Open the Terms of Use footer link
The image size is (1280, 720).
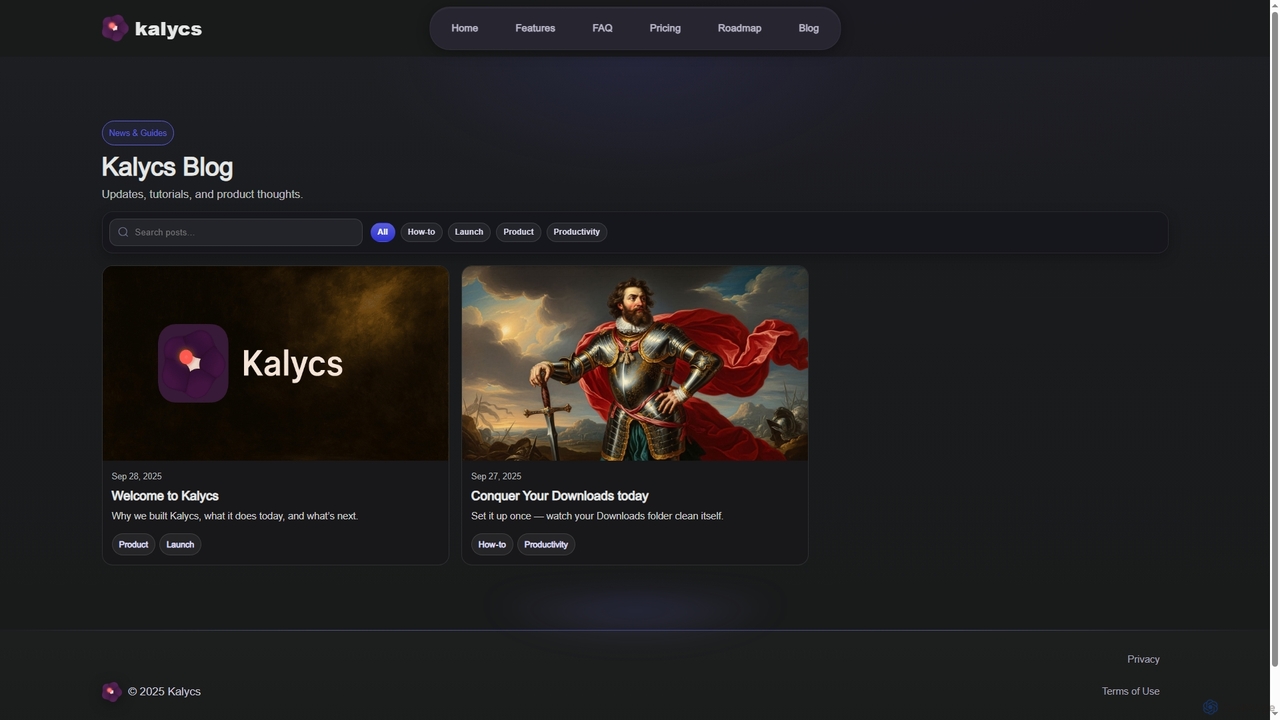pos(1131,691)
